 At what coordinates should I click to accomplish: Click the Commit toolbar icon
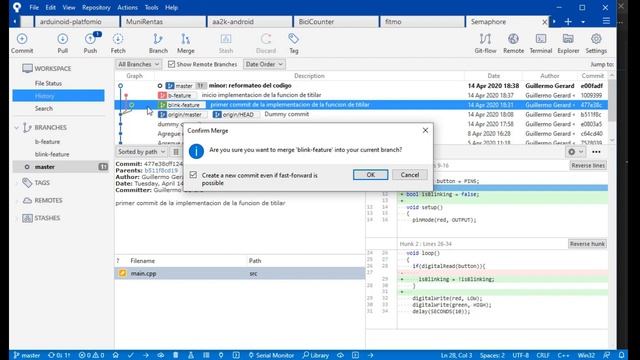(x=22, y=43)
